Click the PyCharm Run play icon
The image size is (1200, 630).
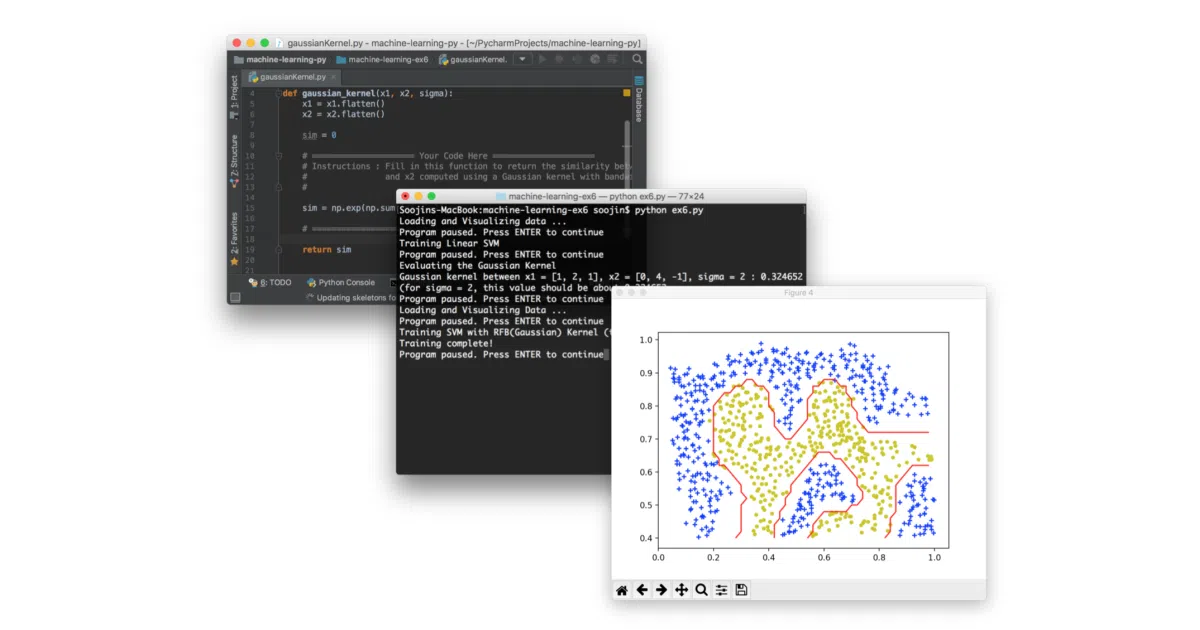pyautogui.click(x=542, y=59)
